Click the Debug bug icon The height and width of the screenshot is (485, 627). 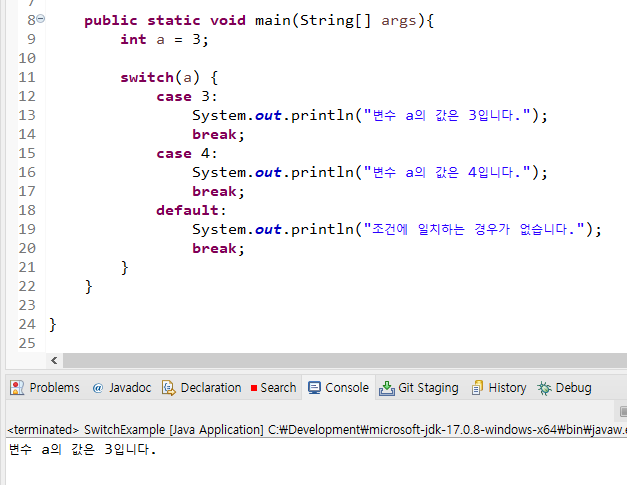(x=544, y=388)
